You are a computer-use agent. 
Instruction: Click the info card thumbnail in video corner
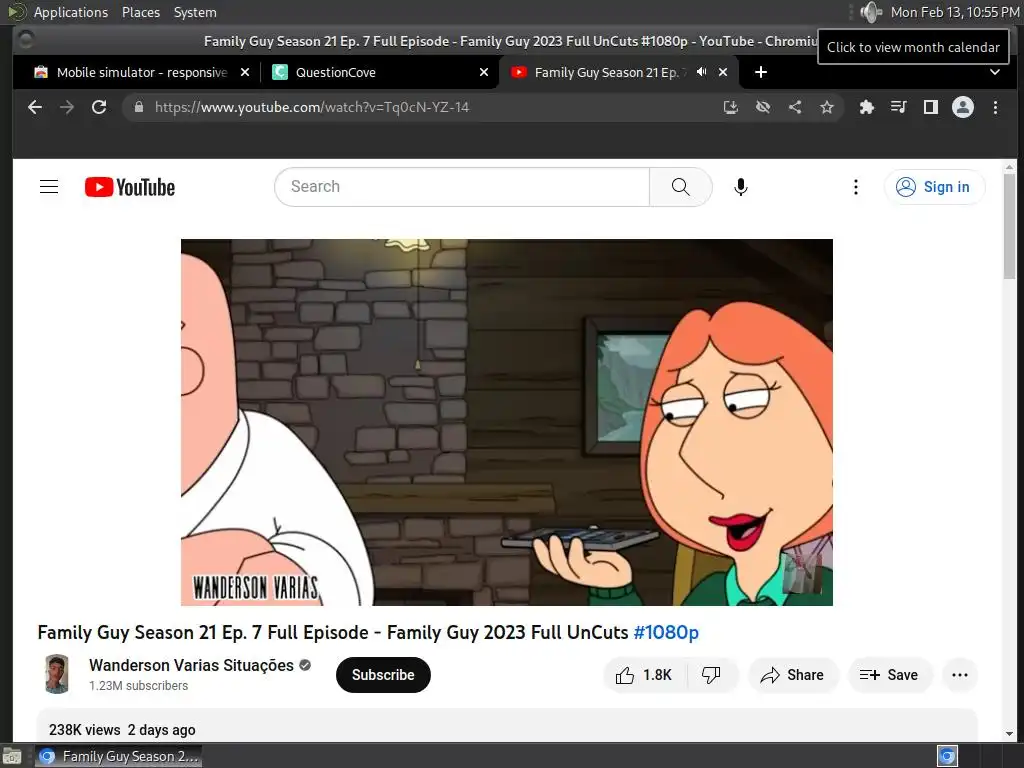[x=803, y=573]
